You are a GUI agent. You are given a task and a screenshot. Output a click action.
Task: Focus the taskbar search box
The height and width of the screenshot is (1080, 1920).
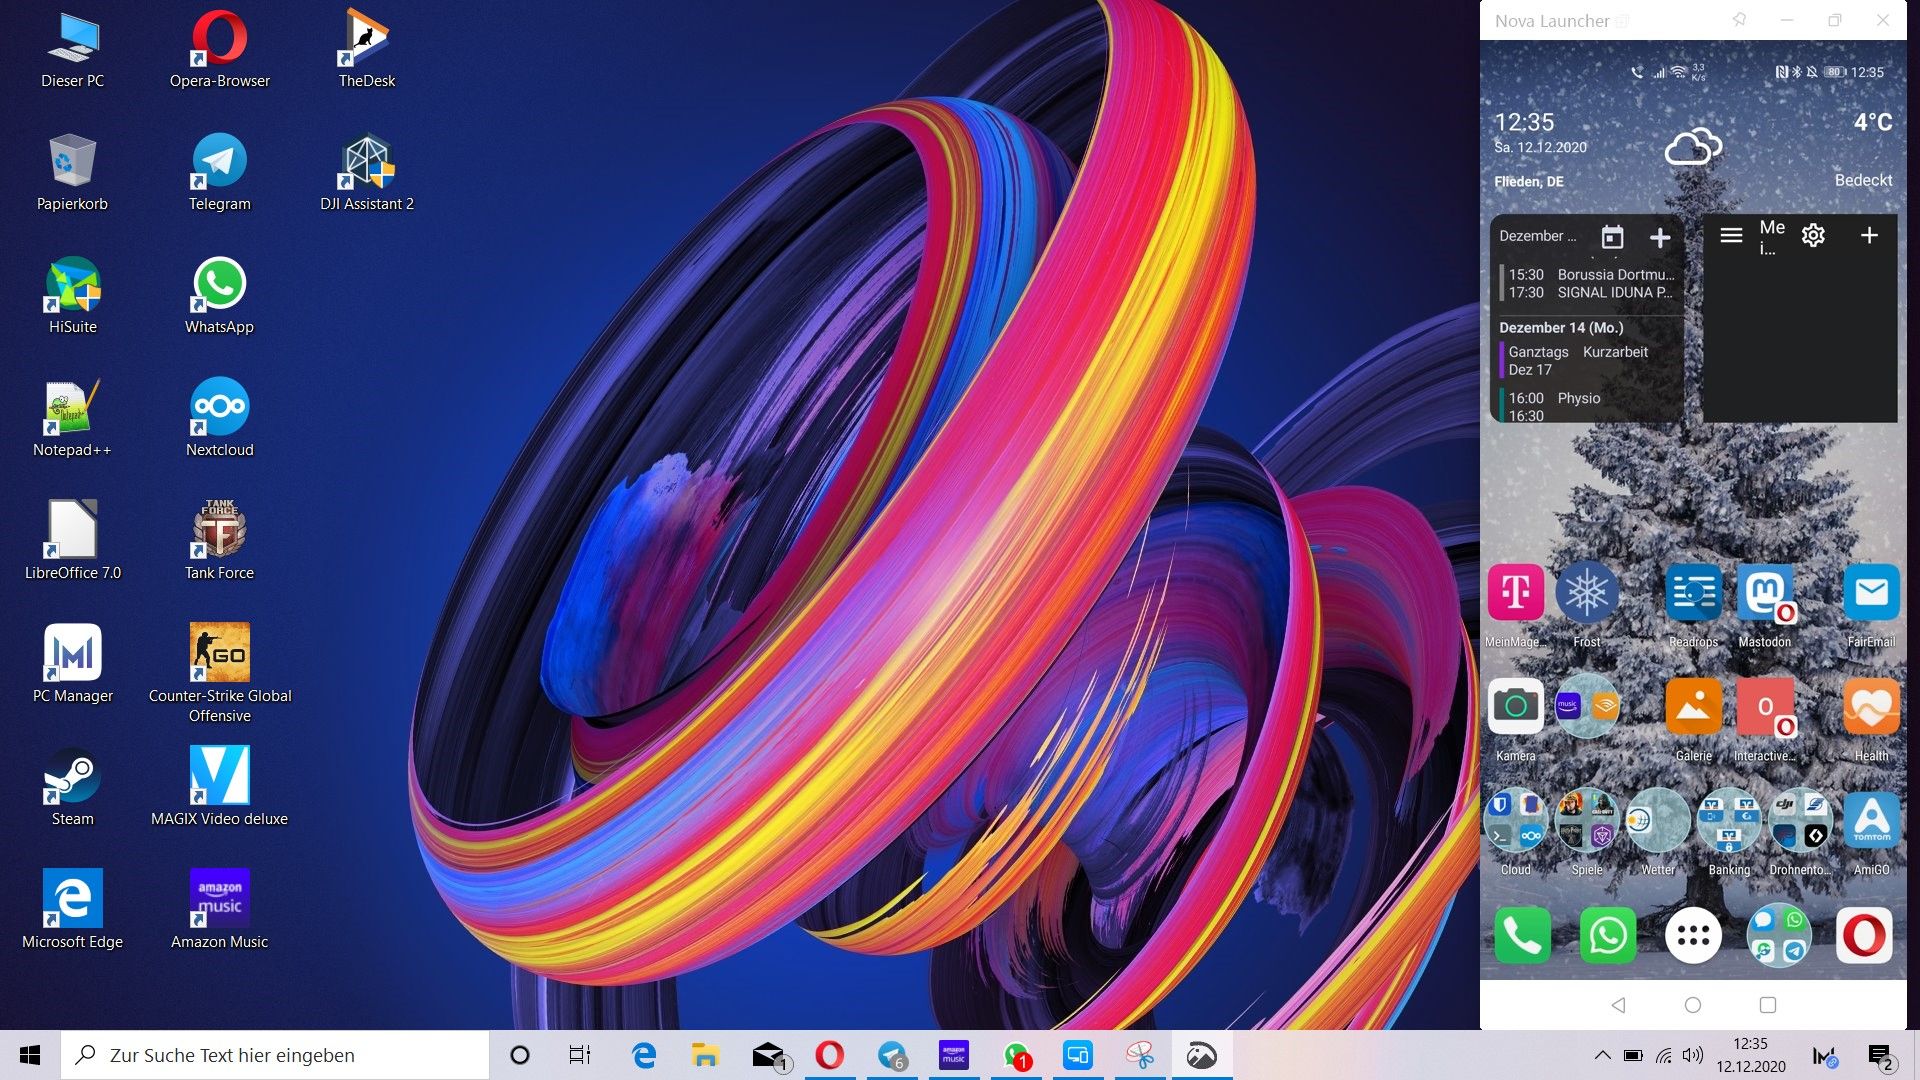pyautogui.click(x=275, y=1055)
